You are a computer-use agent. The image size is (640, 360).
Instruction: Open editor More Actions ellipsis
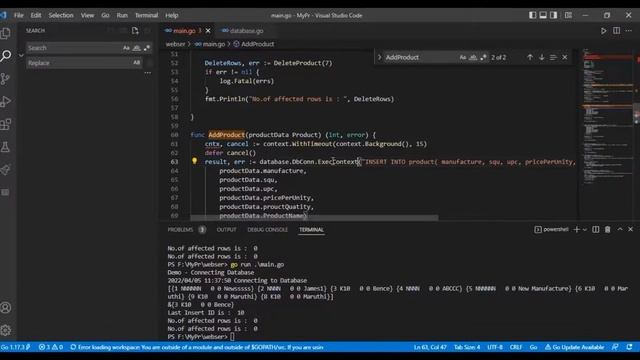click(629, 31)
